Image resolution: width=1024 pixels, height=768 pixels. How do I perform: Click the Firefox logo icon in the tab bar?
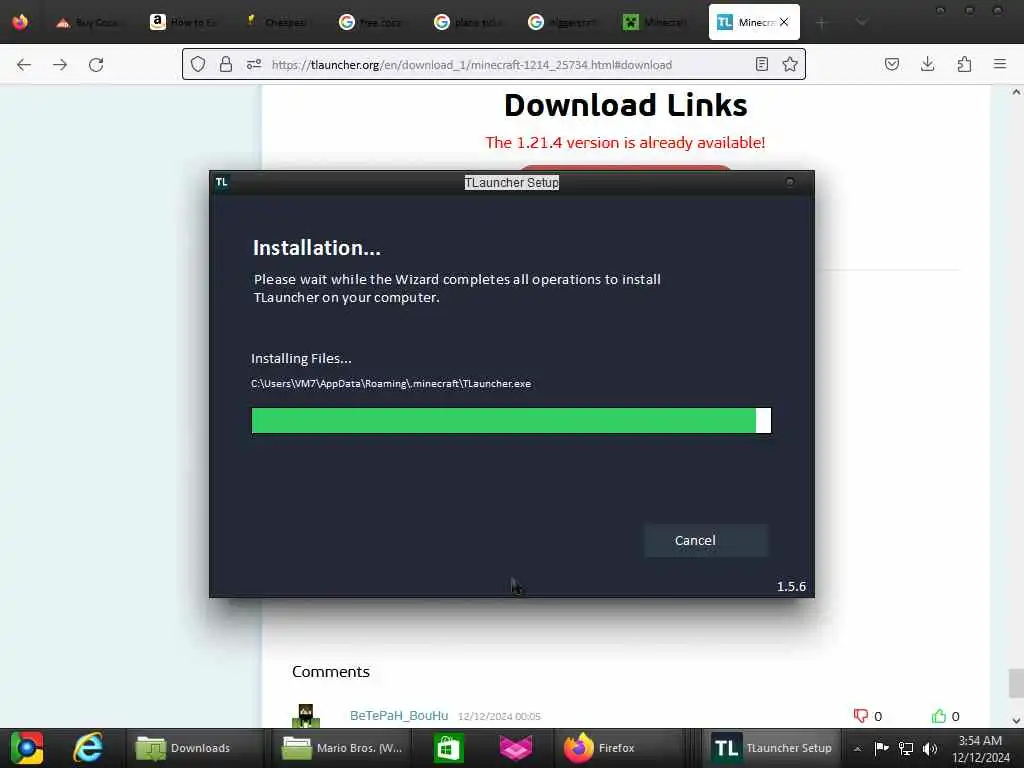click(x=20, y=22)
